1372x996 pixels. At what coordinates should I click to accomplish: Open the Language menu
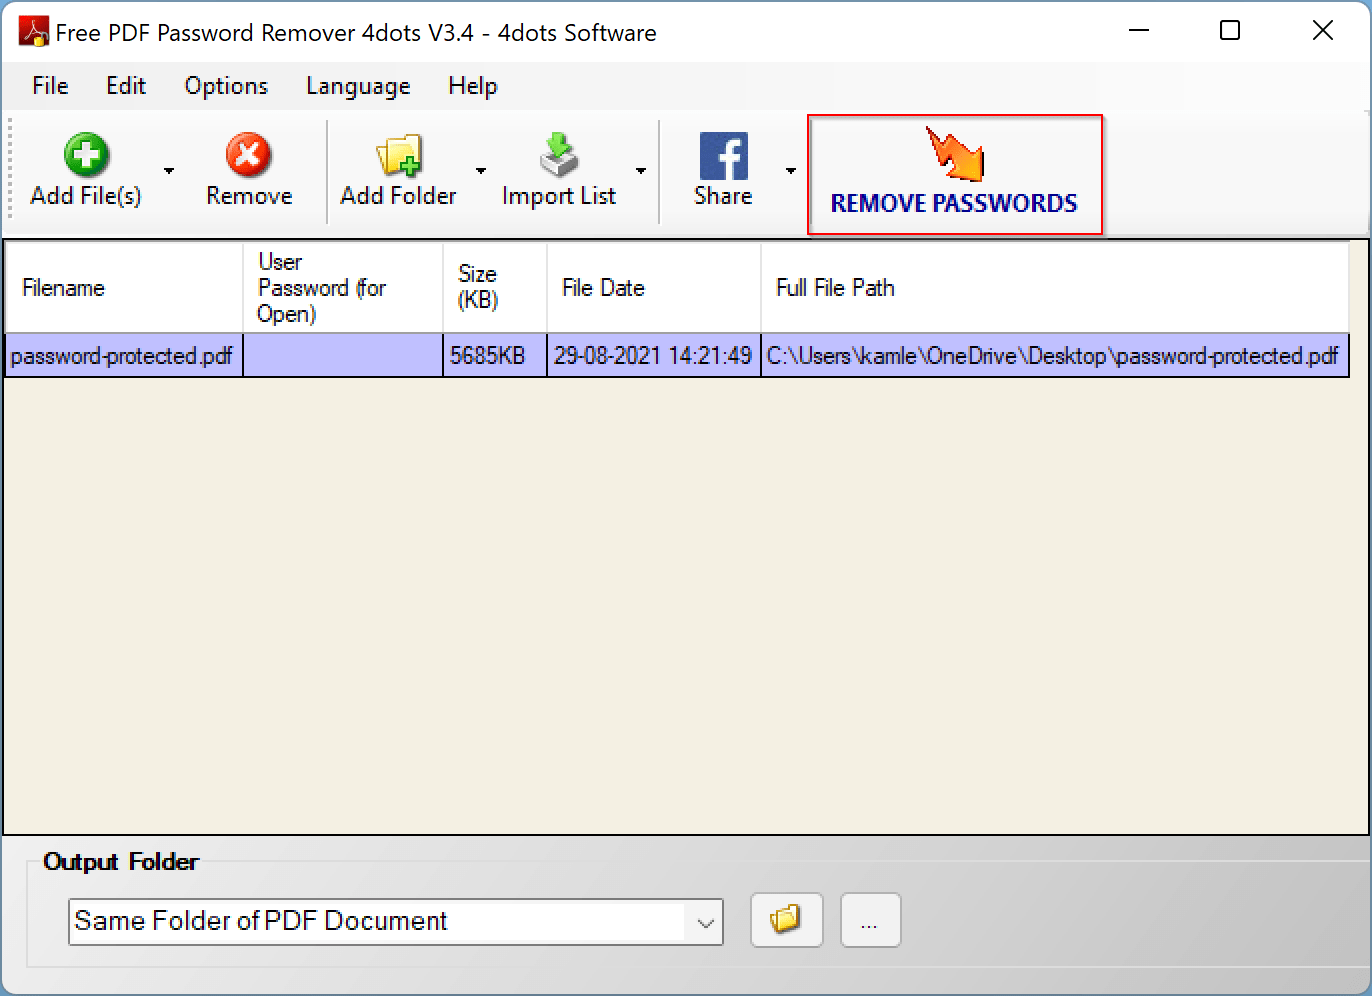coord(357,86)
